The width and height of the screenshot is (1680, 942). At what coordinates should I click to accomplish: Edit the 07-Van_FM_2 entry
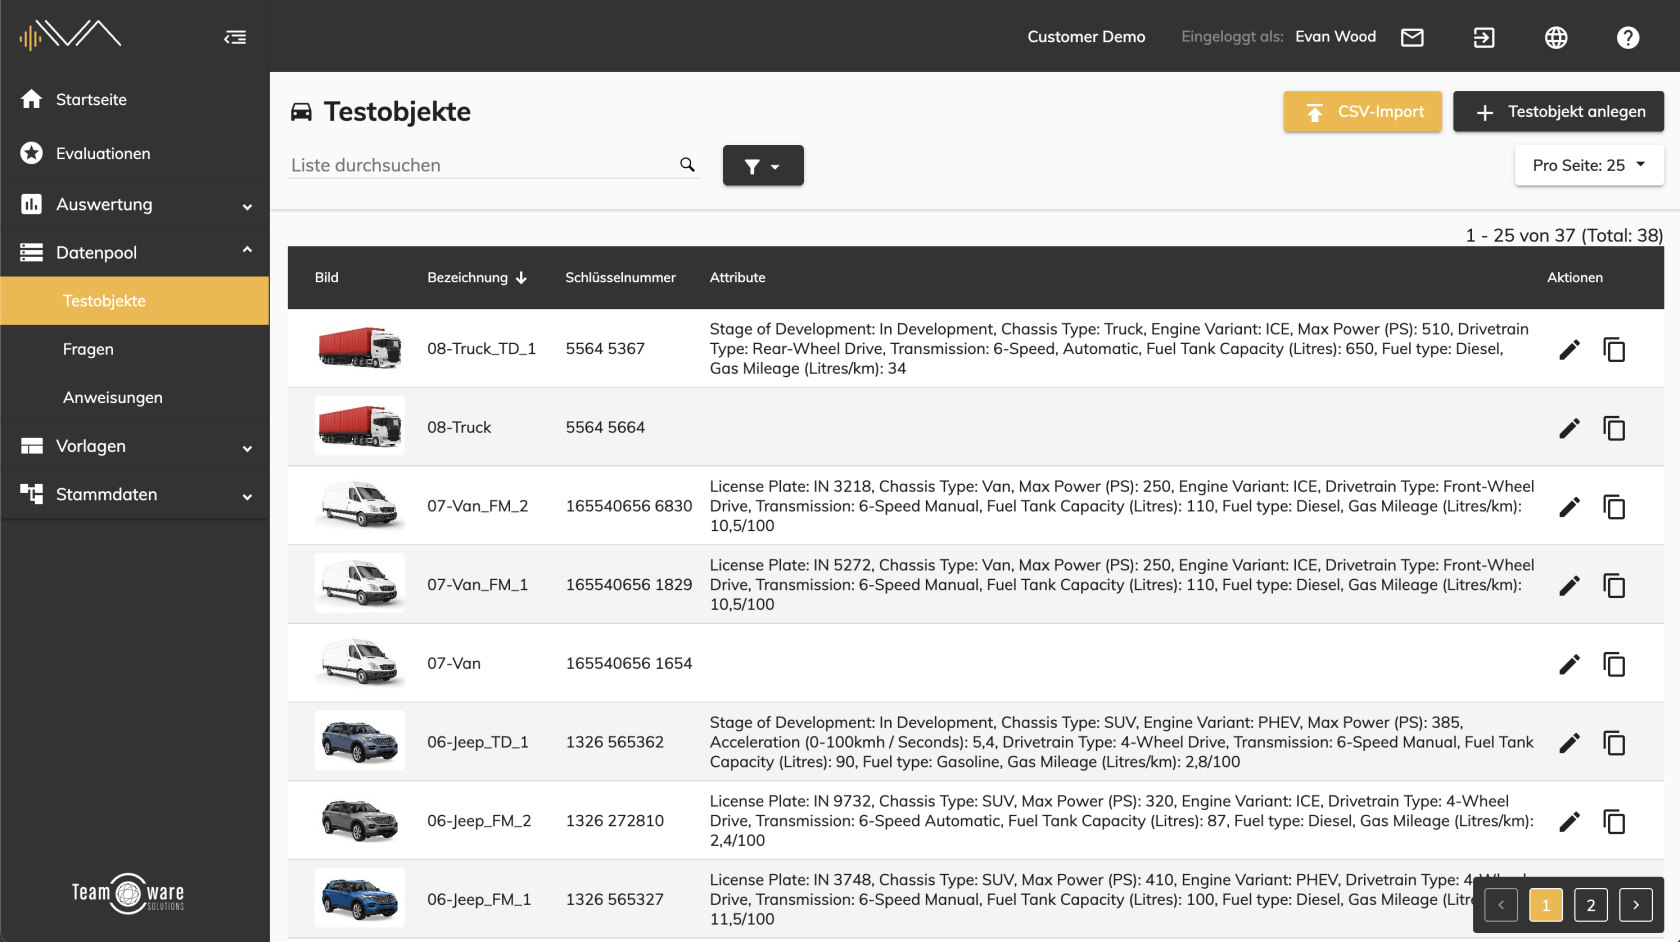tap(1570, 507)
